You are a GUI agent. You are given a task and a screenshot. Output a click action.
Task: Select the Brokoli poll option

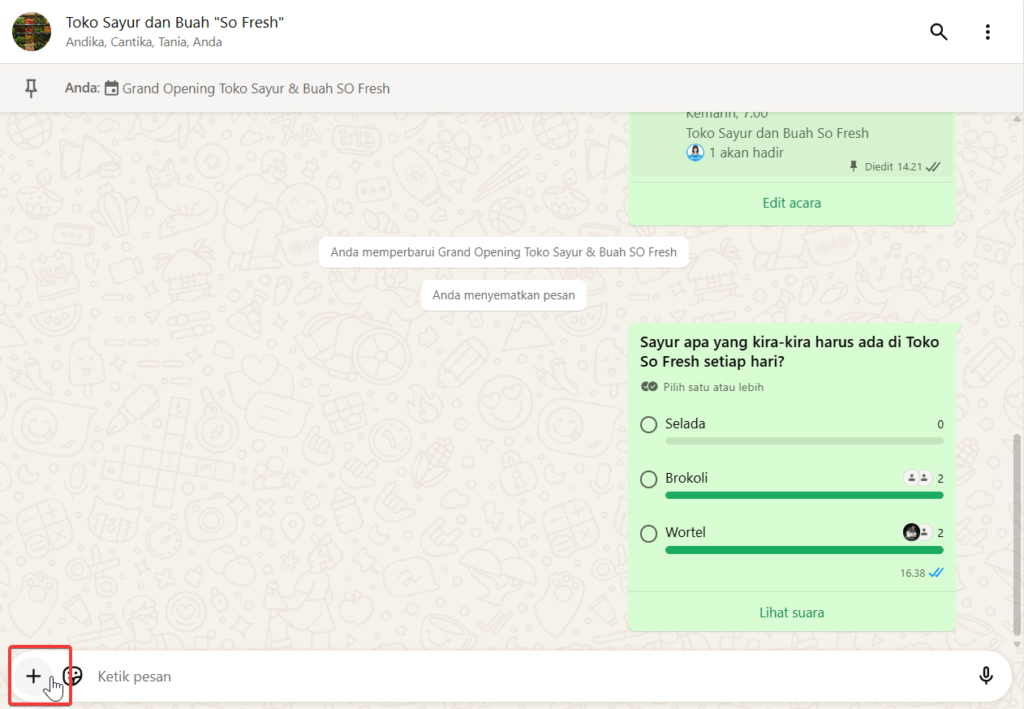[649, 479]
